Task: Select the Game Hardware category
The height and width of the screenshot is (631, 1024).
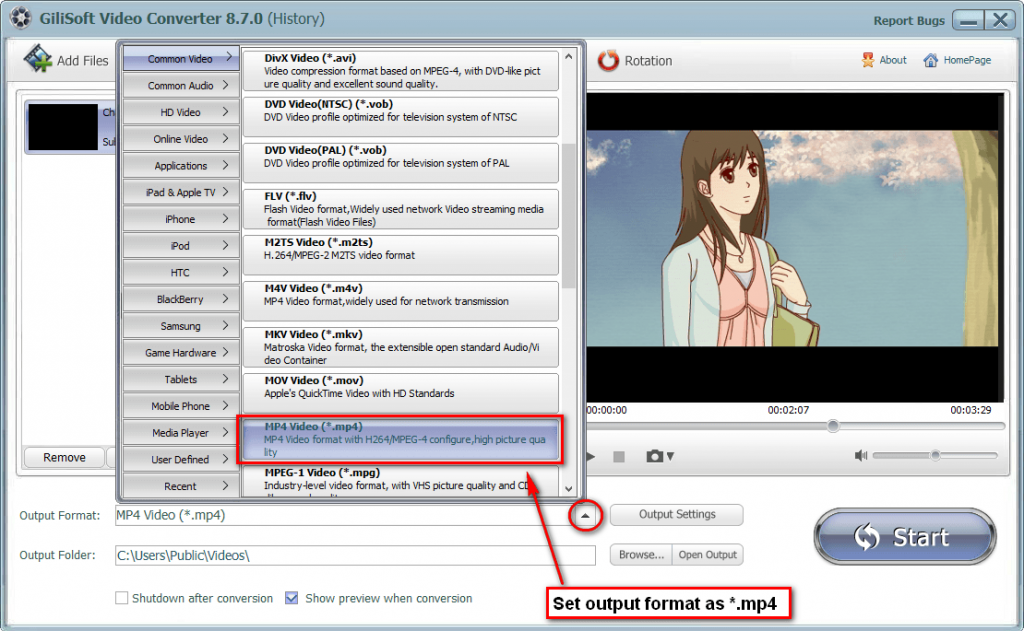Action: (x=180, y=353)
